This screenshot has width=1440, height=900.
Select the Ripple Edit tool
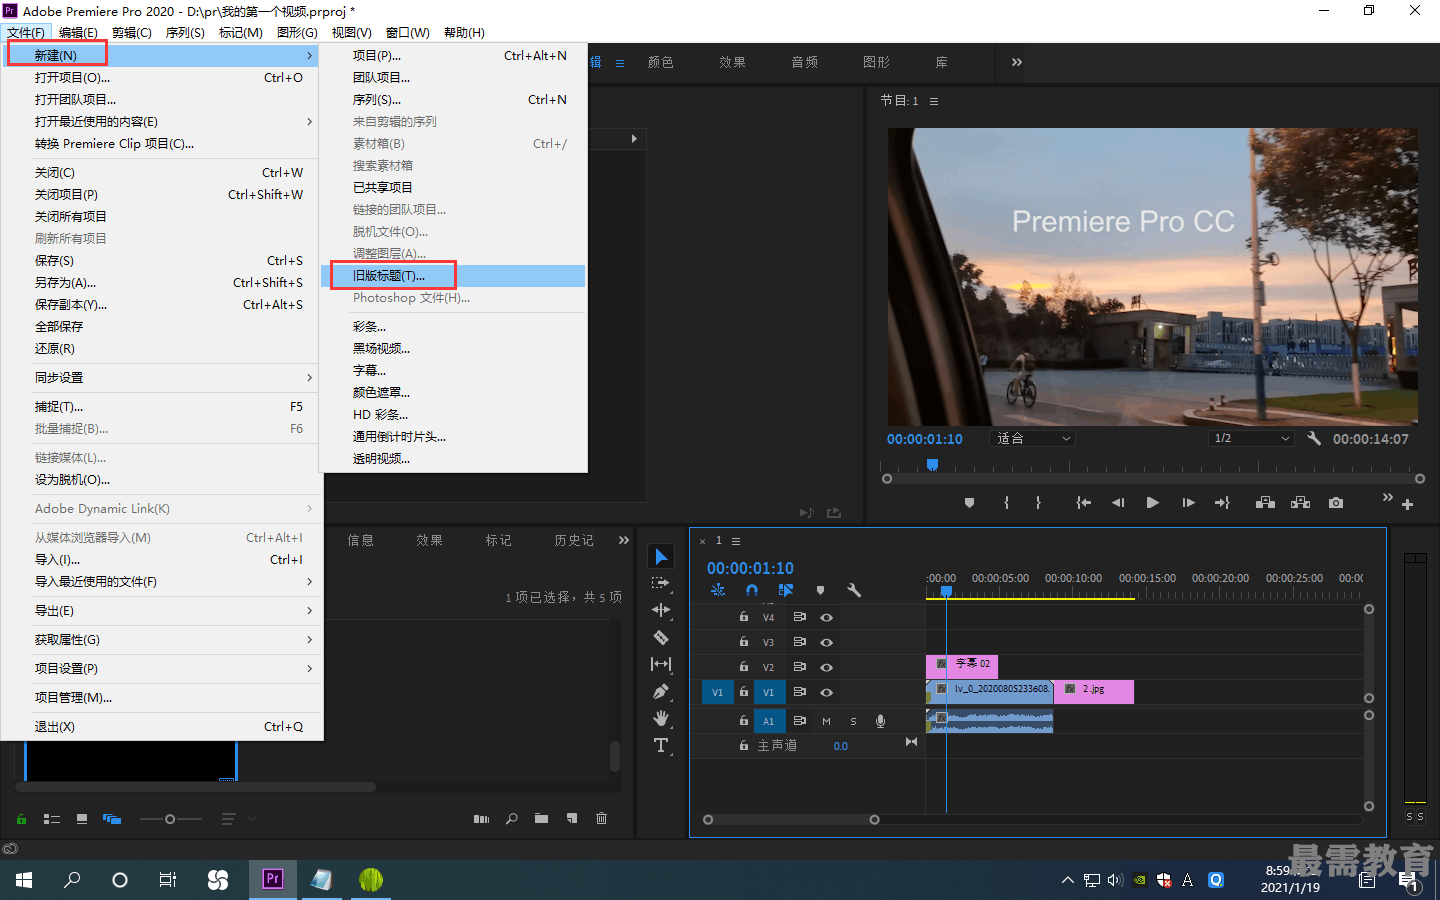tap(661, 610)
